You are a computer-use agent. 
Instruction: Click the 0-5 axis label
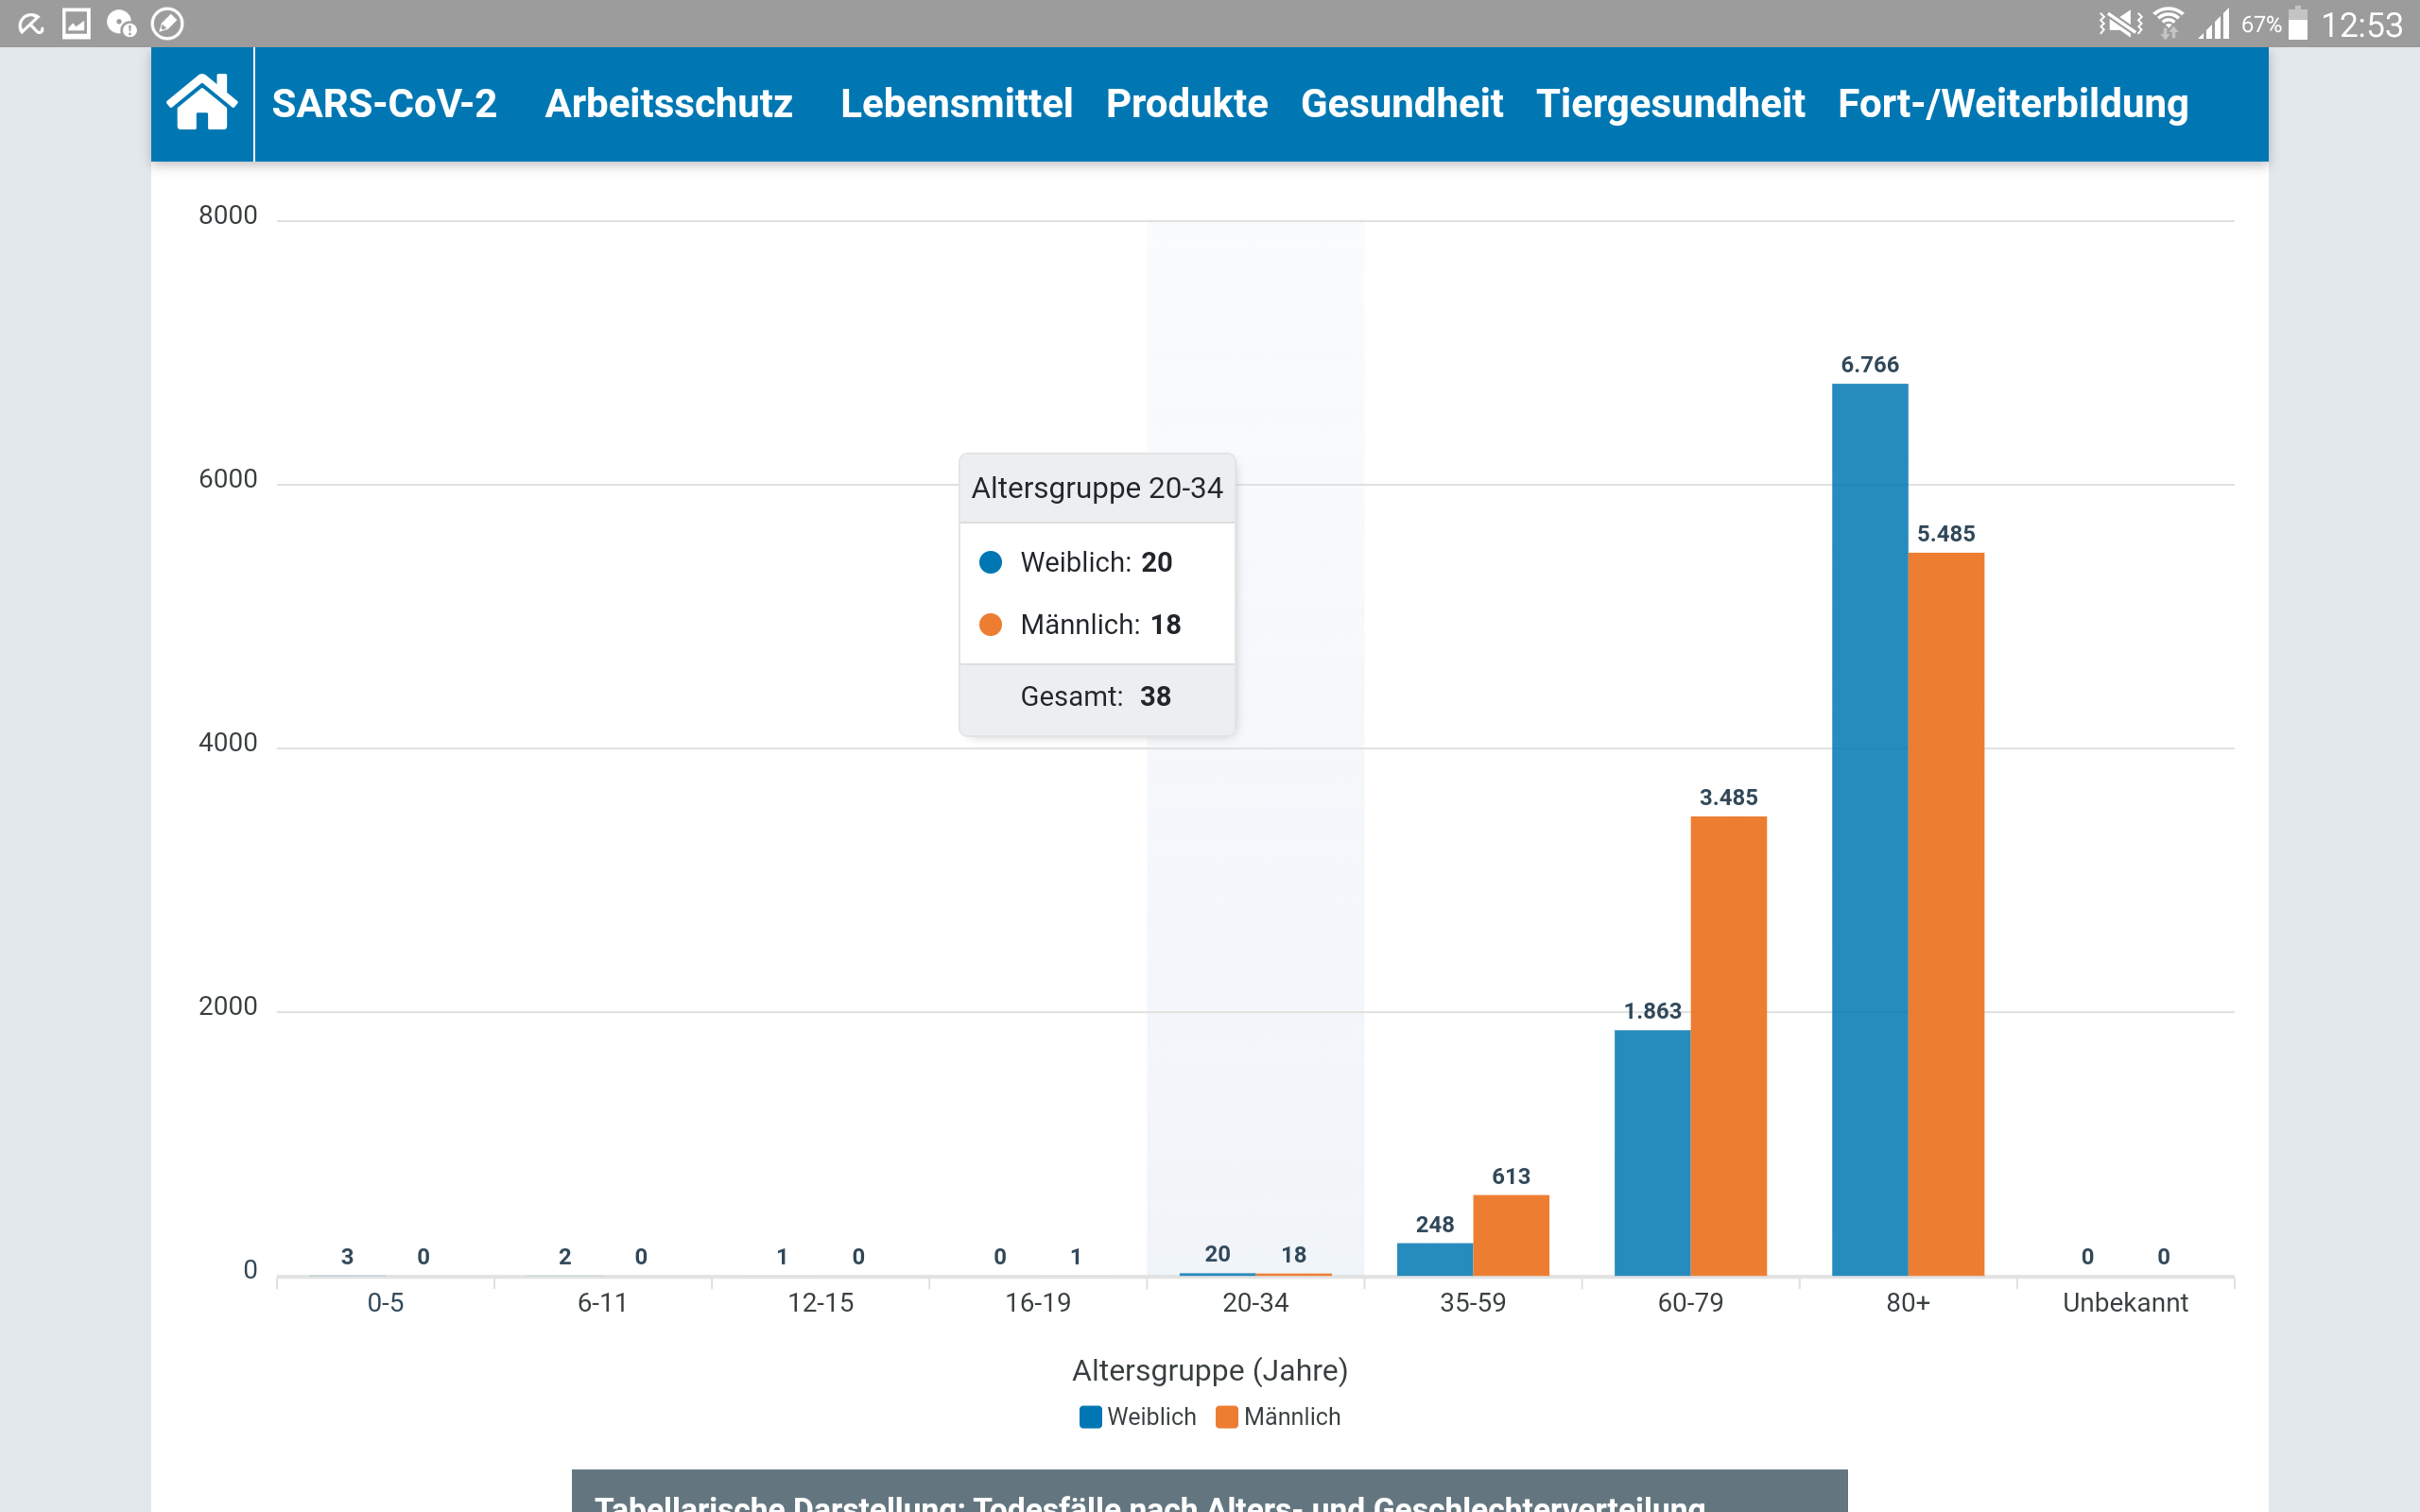point(386,1302)
